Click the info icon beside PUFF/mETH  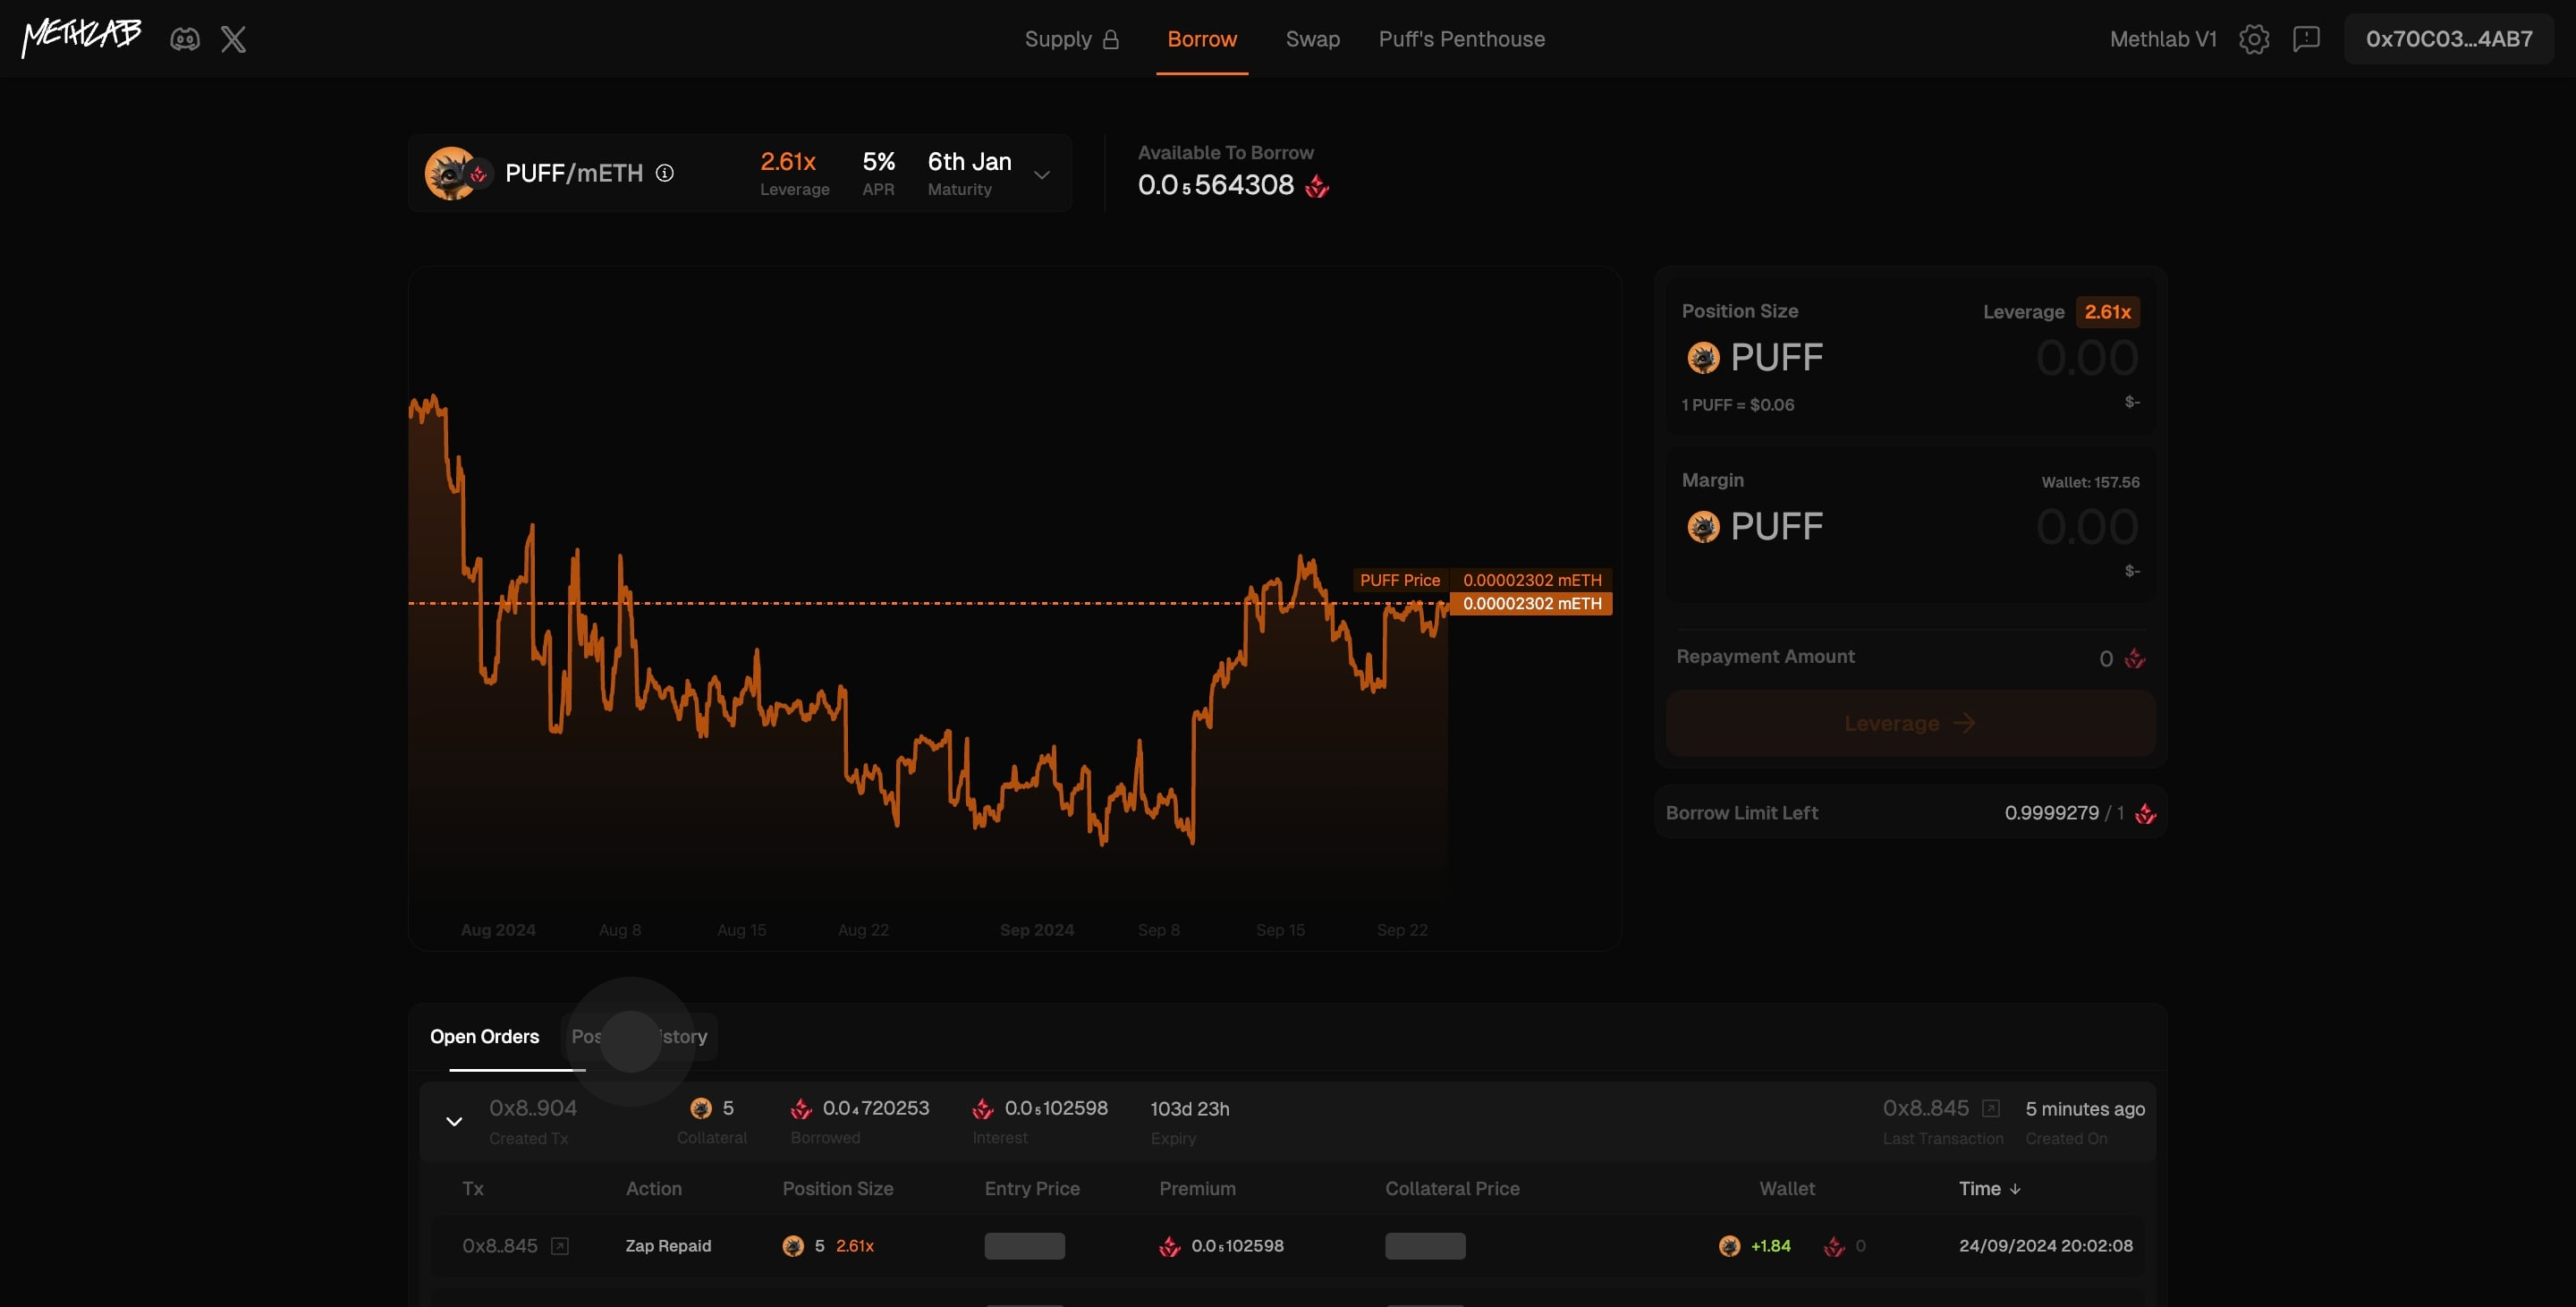tap(665, 173)
